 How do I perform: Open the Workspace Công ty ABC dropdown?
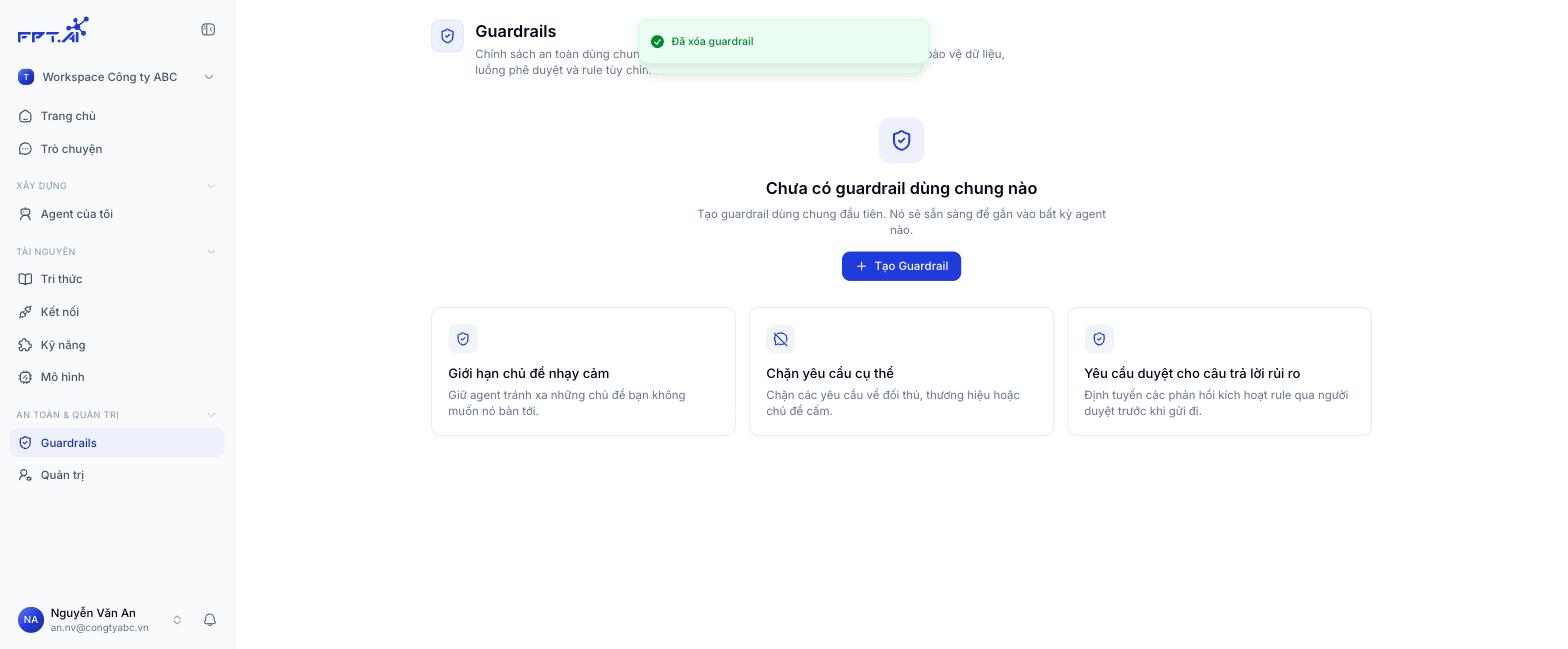pos(117,77)
